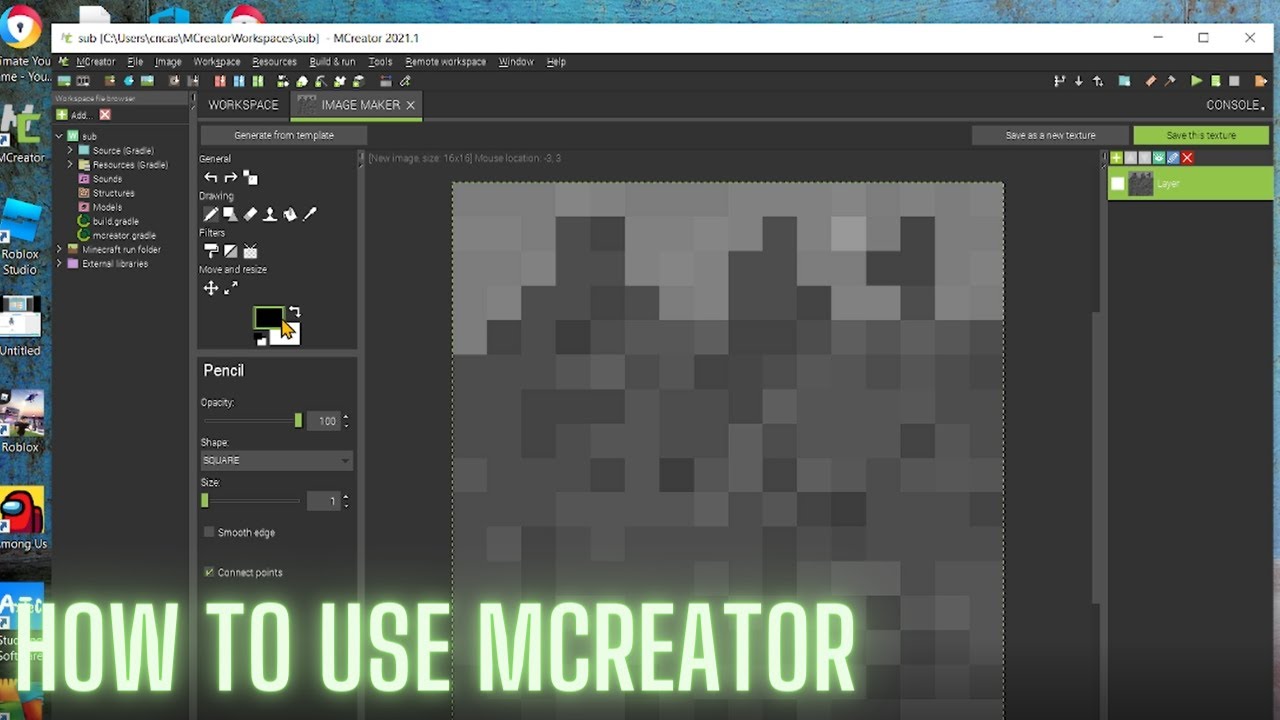Delete layer with red X icon
Image resolution: width=1280 pixels, height=720 pixels.
pos(1187,158)
